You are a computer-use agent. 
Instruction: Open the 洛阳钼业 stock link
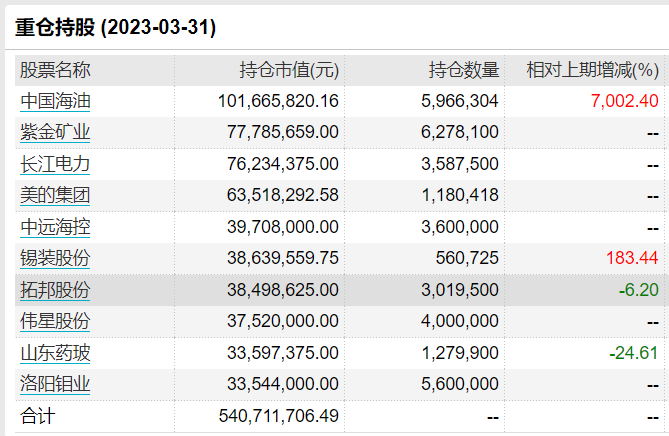pos(55,384)
